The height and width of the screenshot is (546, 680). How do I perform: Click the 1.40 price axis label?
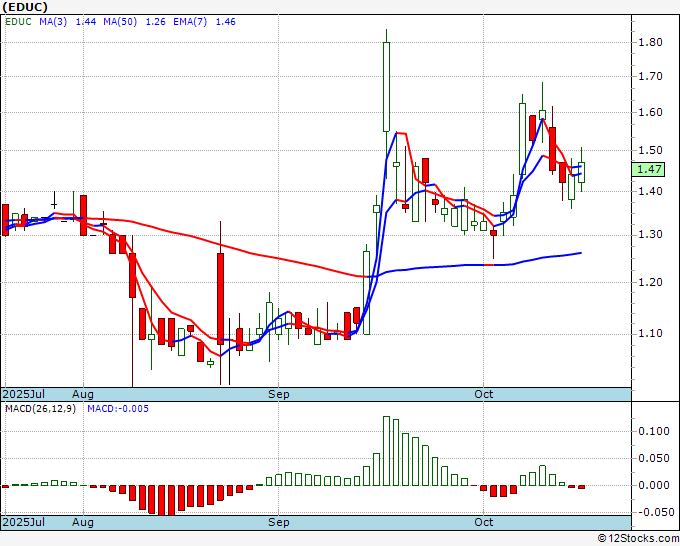coord(651,192)
